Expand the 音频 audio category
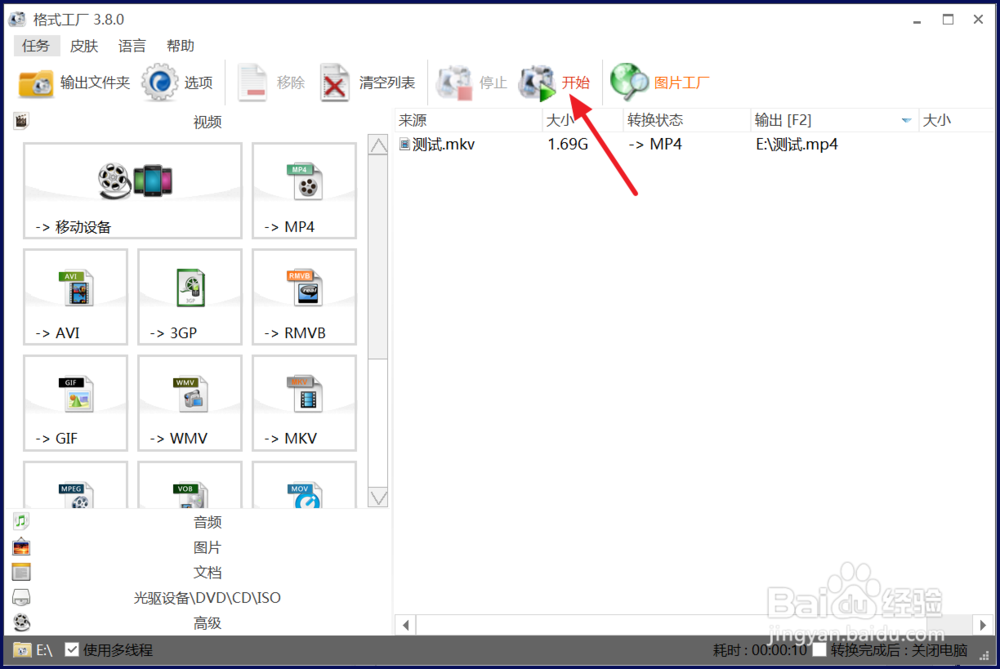 207,521
